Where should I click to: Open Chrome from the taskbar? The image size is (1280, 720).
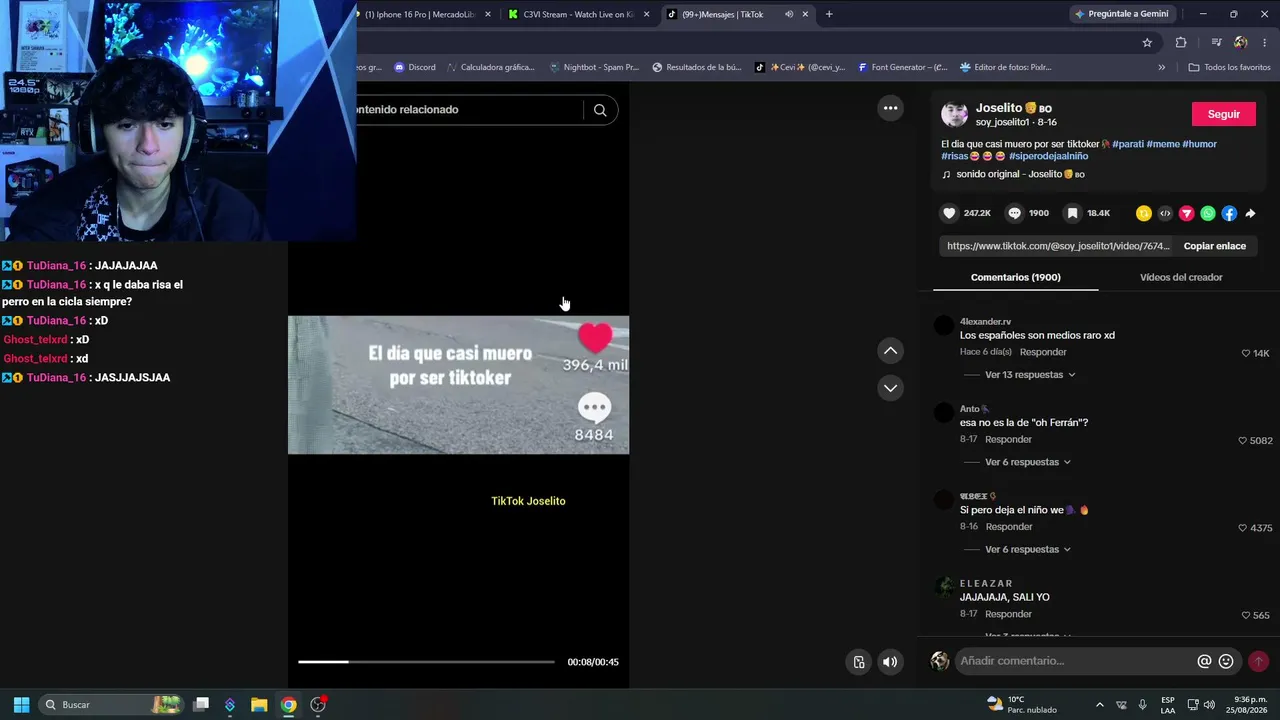[288, 704]
